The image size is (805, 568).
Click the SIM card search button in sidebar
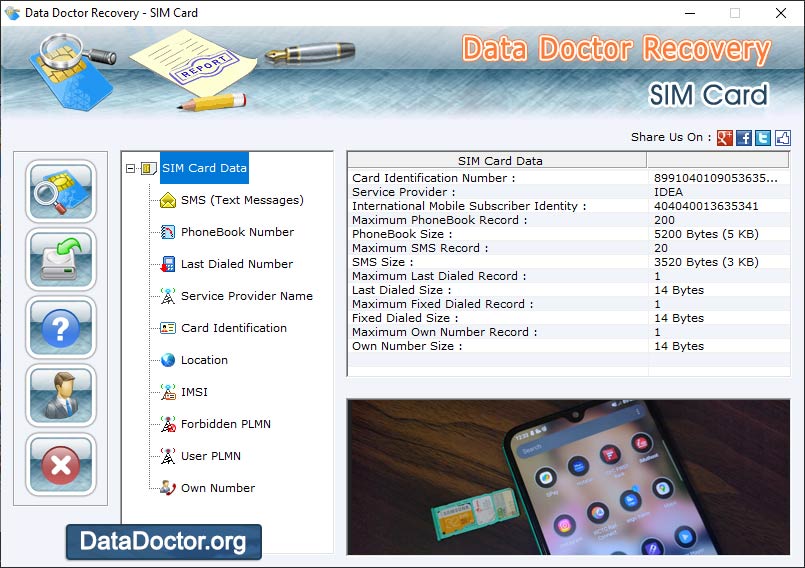click(x=61, y=191)
